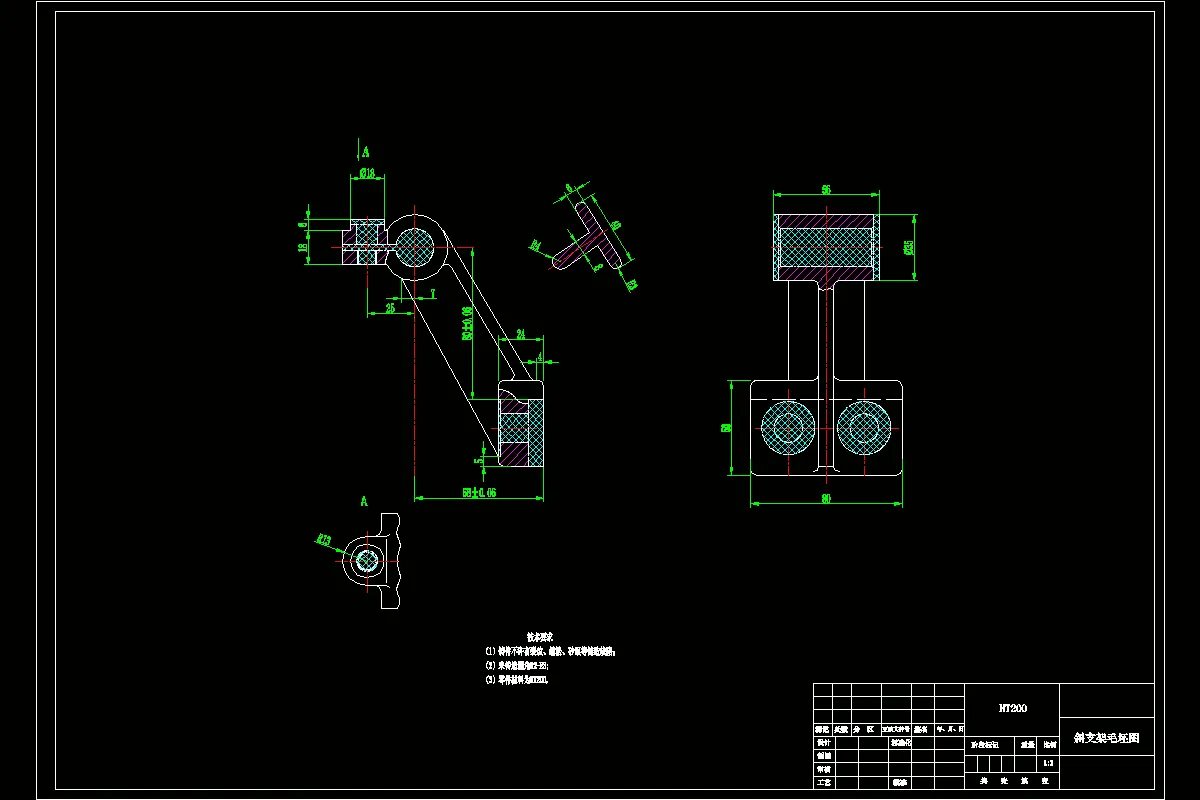Select technical requirement line (2)
Screen dimensions: 1200x800
coord(517,665)
